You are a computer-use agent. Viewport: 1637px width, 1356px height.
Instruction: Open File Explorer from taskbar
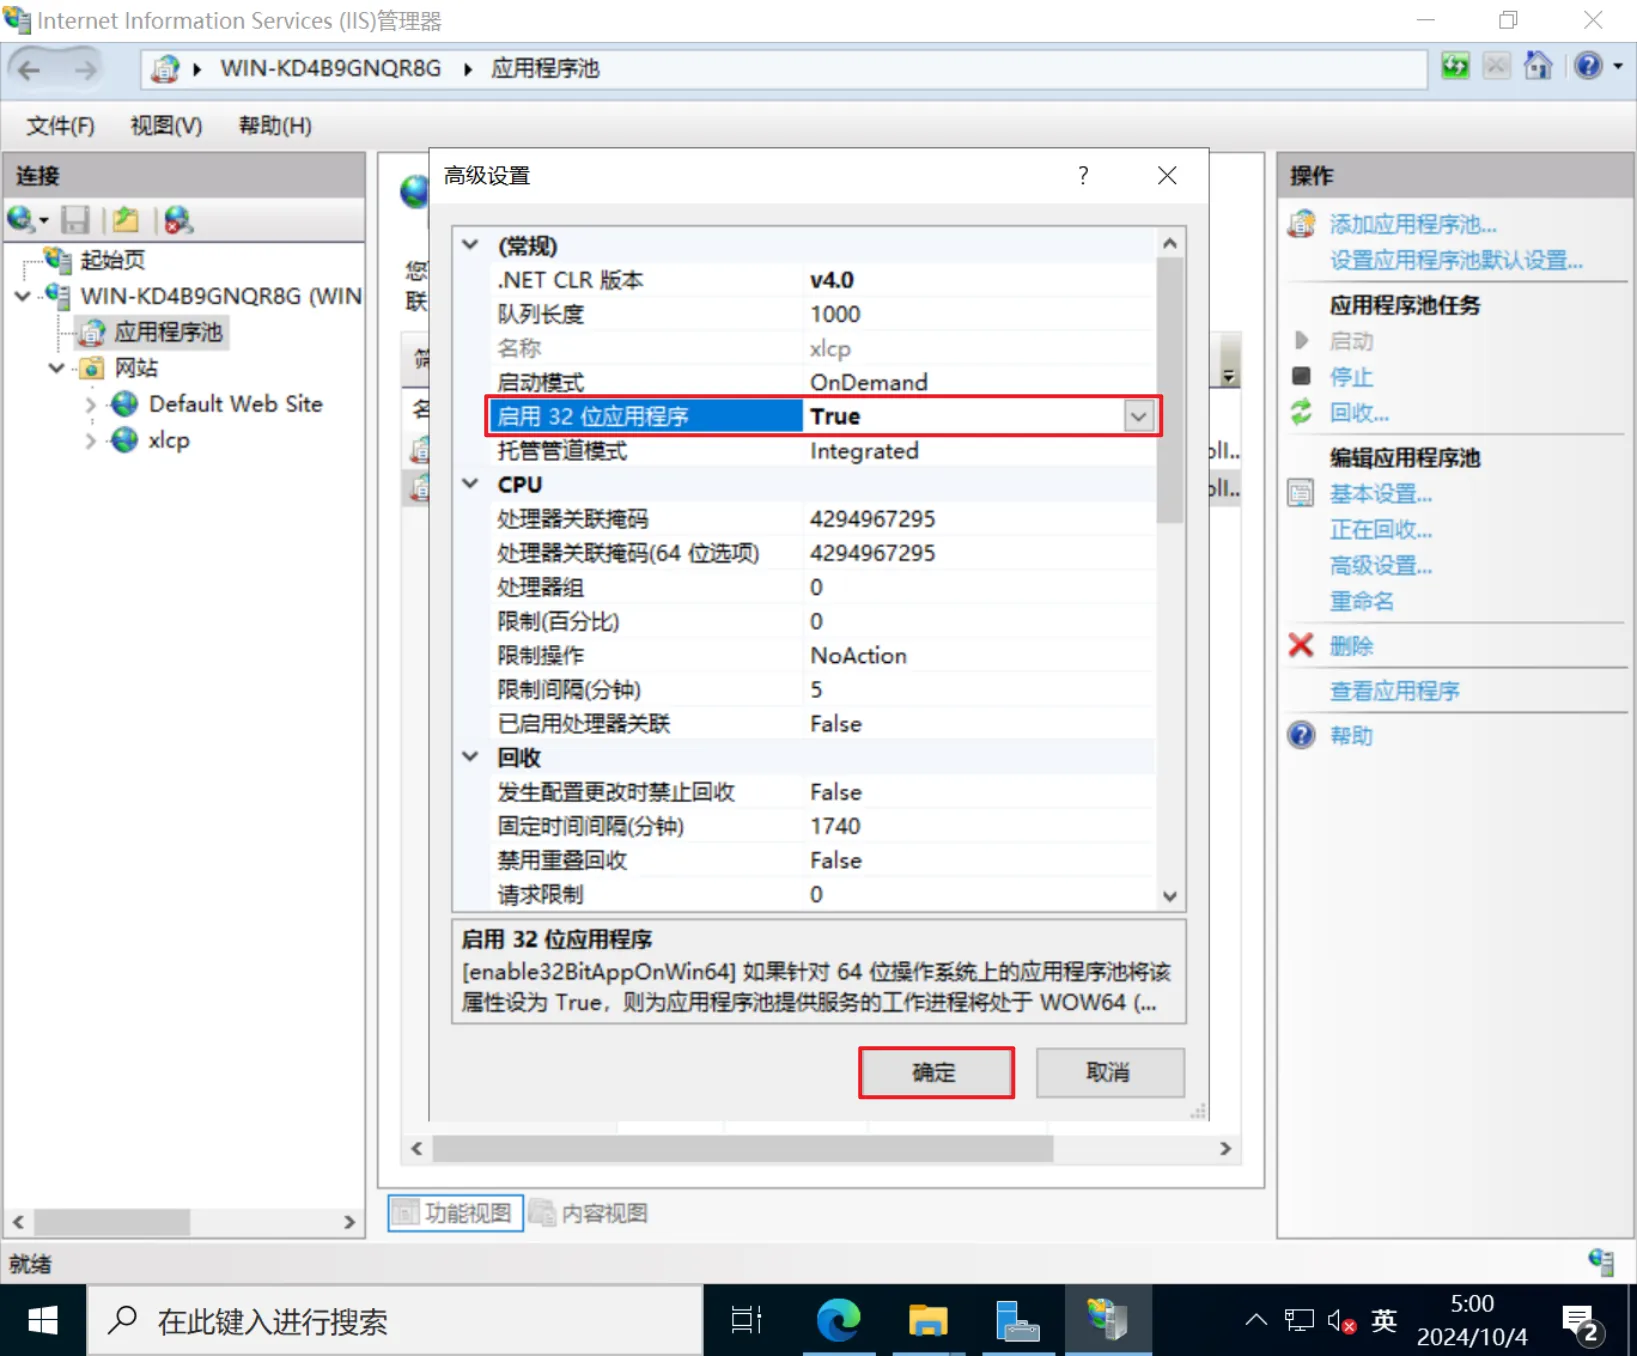tap(927, 1321)
